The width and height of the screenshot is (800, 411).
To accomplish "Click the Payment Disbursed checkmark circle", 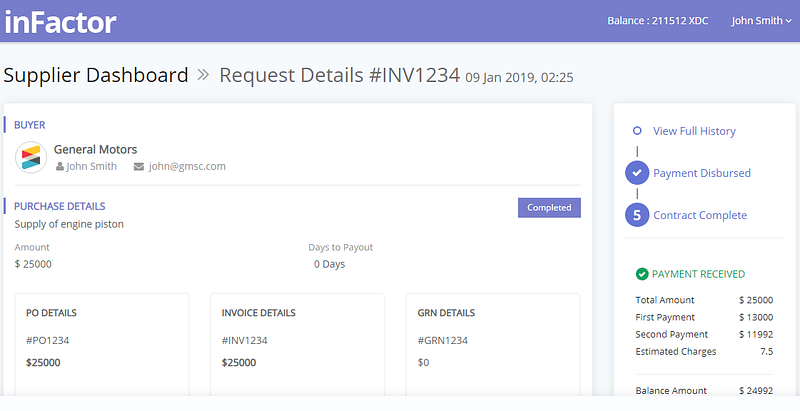I will [637, 173].
